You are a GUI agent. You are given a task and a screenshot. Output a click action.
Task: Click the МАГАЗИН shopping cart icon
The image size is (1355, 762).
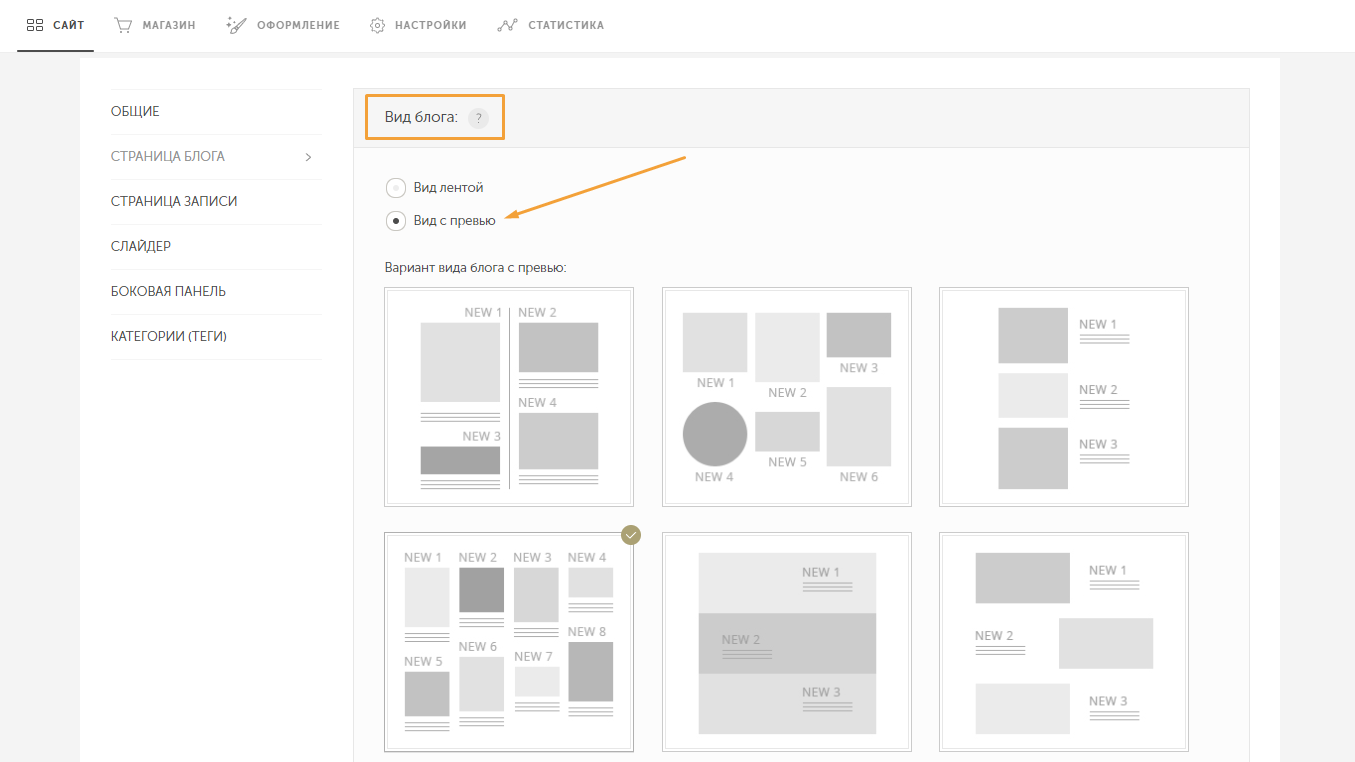(x=124, y=25)
